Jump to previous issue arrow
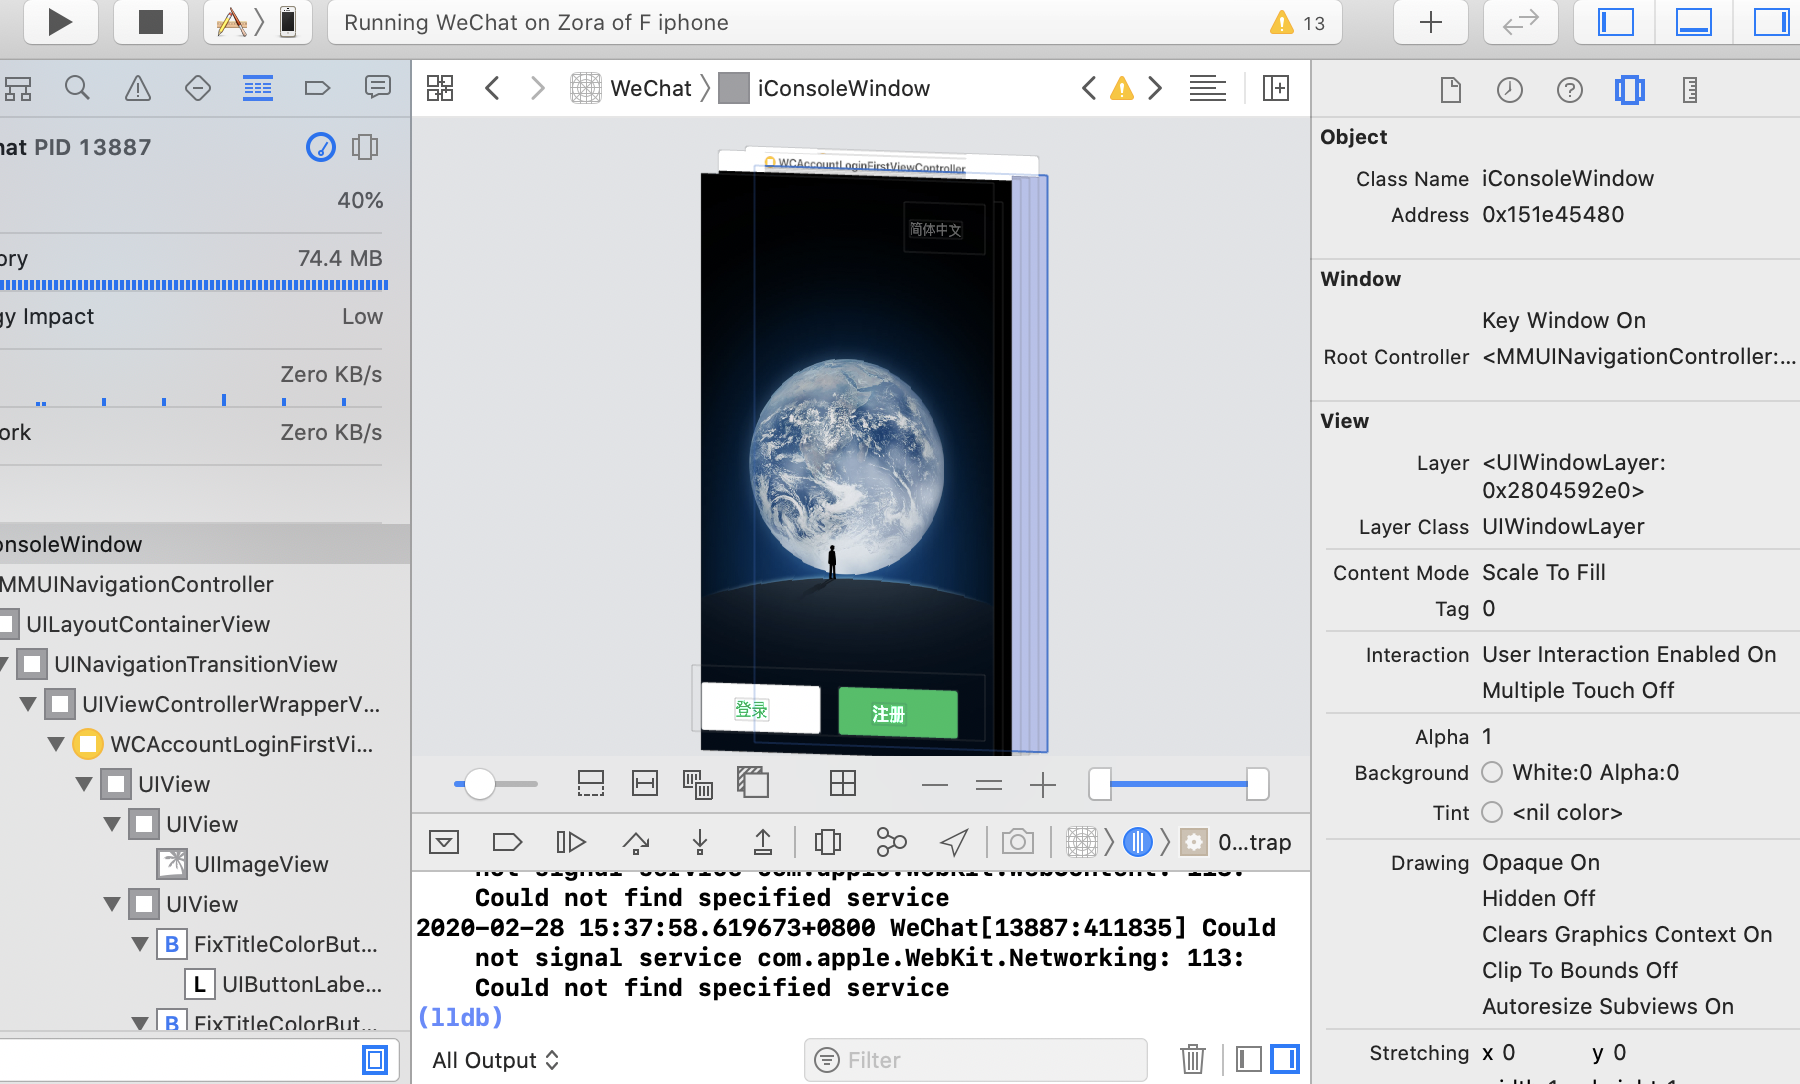Image resolution: width=1800 pixels, height=1084 pixels. pos(1089,88)
